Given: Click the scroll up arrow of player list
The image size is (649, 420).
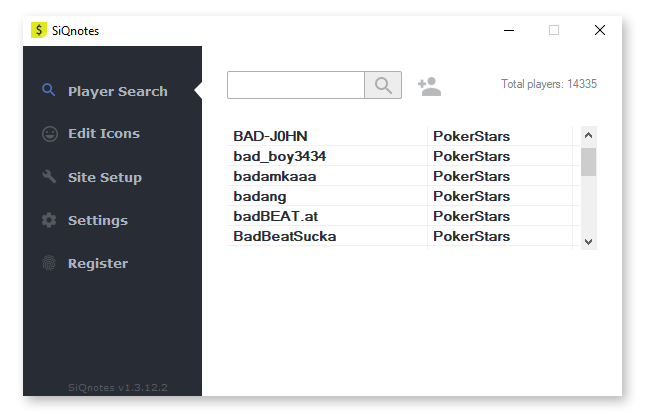Looking at the screenshot, I should point(588,135).
